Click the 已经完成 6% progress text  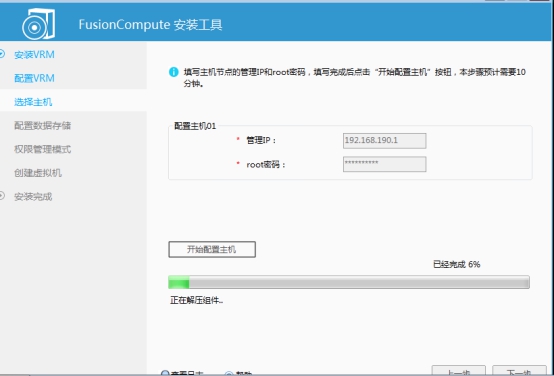click(x=456, y=264)
